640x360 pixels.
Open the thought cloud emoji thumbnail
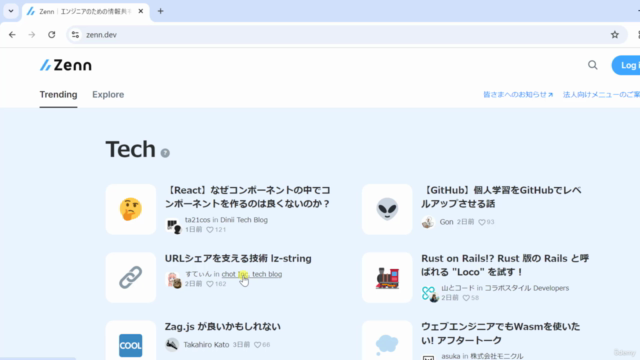click(387, 340)
